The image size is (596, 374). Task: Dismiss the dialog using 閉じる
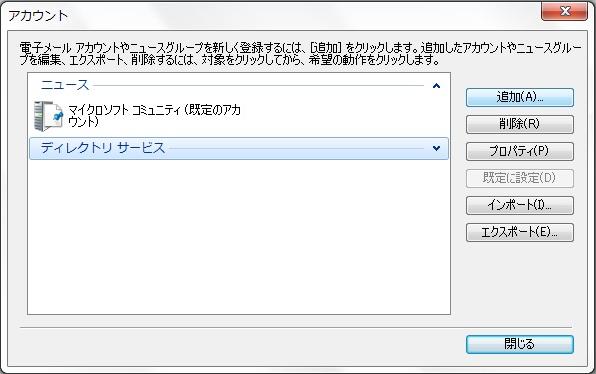520,344
